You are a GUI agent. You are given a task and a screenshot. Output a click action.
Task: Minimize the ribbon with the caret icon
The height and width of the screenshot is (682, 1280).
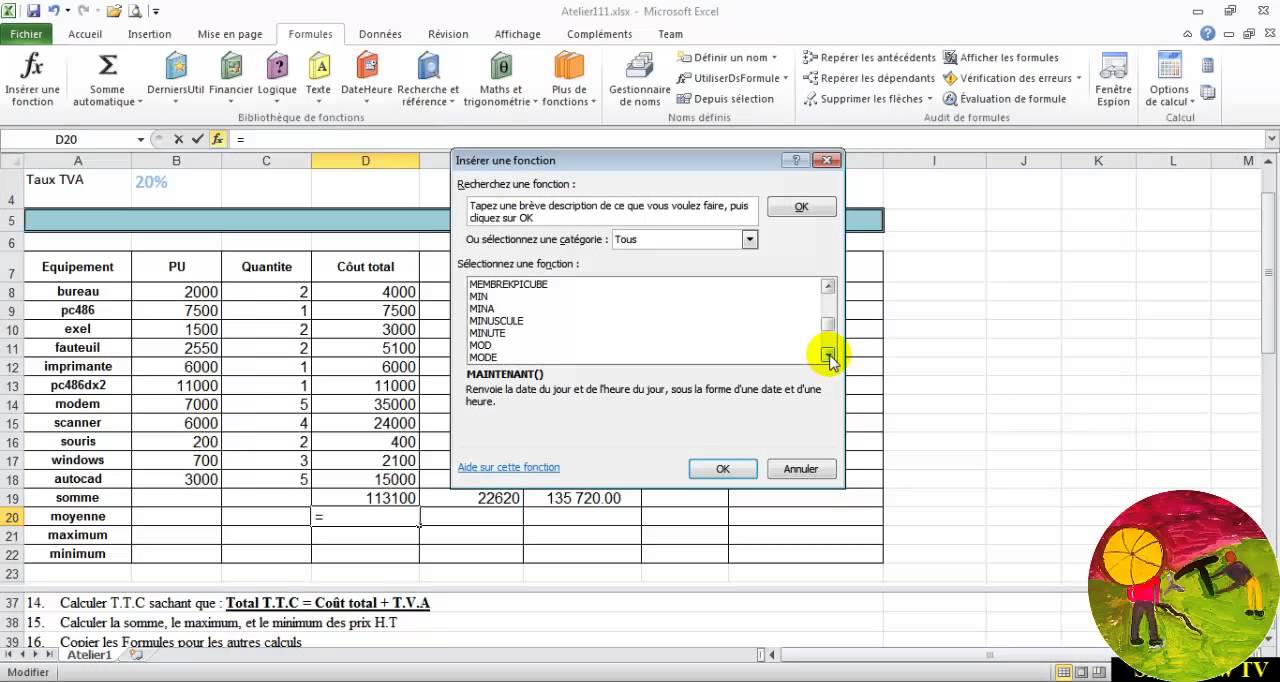[x=1189, y=34]
